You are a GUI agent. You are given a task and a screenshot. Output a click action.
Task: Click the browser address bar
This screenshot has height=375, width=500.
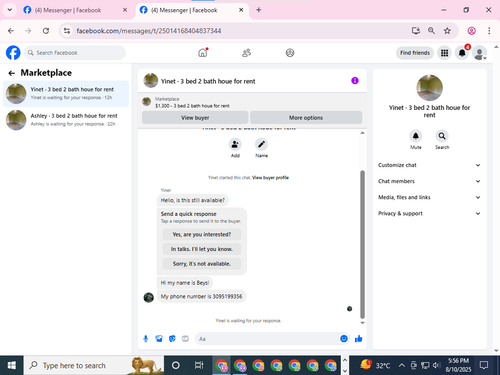tap(240, 31)
